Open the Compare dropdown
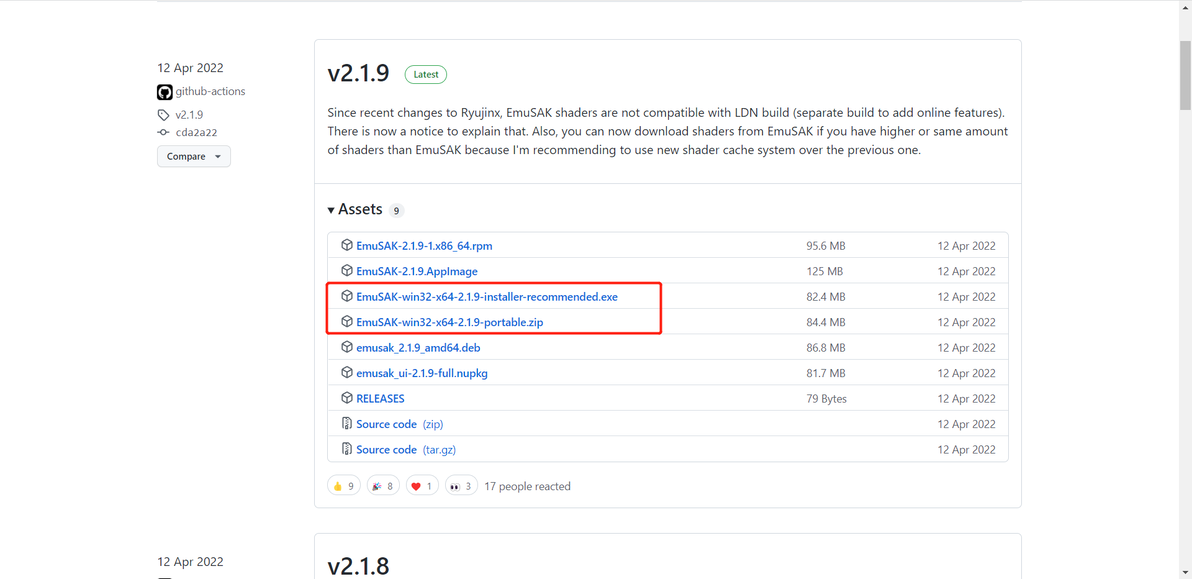Viewport: 1192px width, 579px height. click(194, 156)
